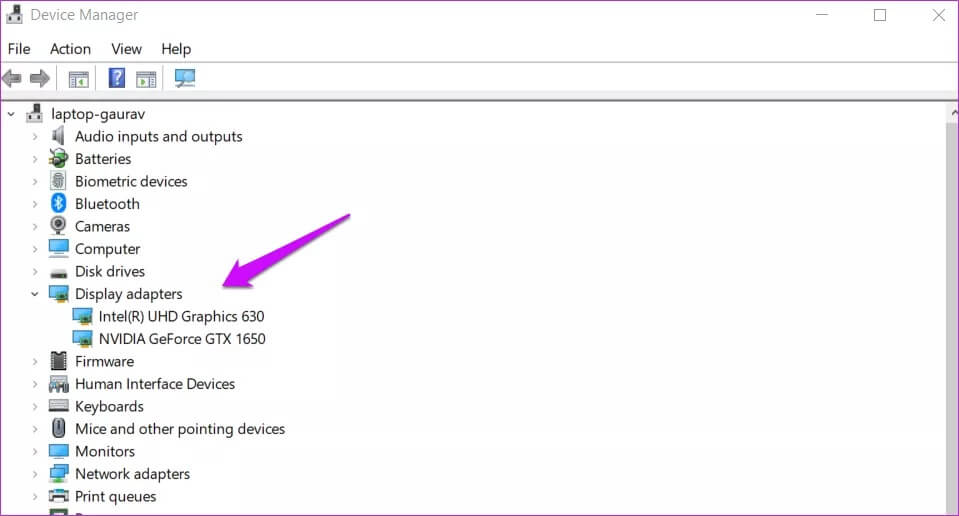Screen dimensions: 959x516
Task: Open the Action menu
Action: (70, 49)
